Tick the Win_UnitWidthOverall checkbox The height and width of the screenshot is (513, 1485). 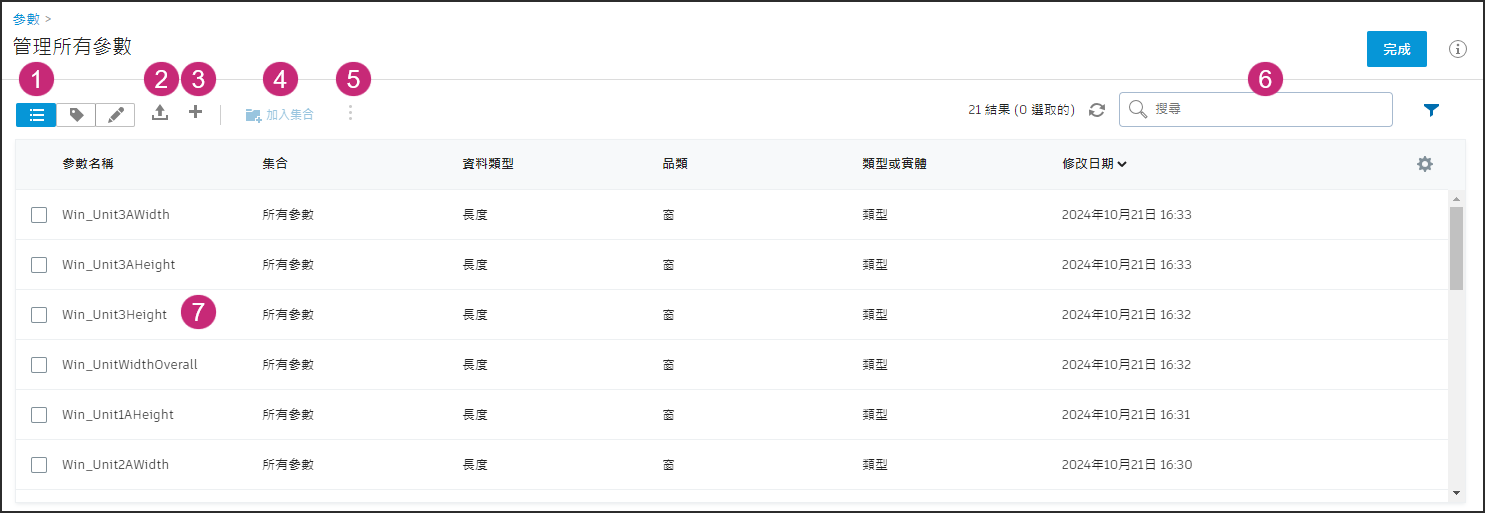point(39,365)
